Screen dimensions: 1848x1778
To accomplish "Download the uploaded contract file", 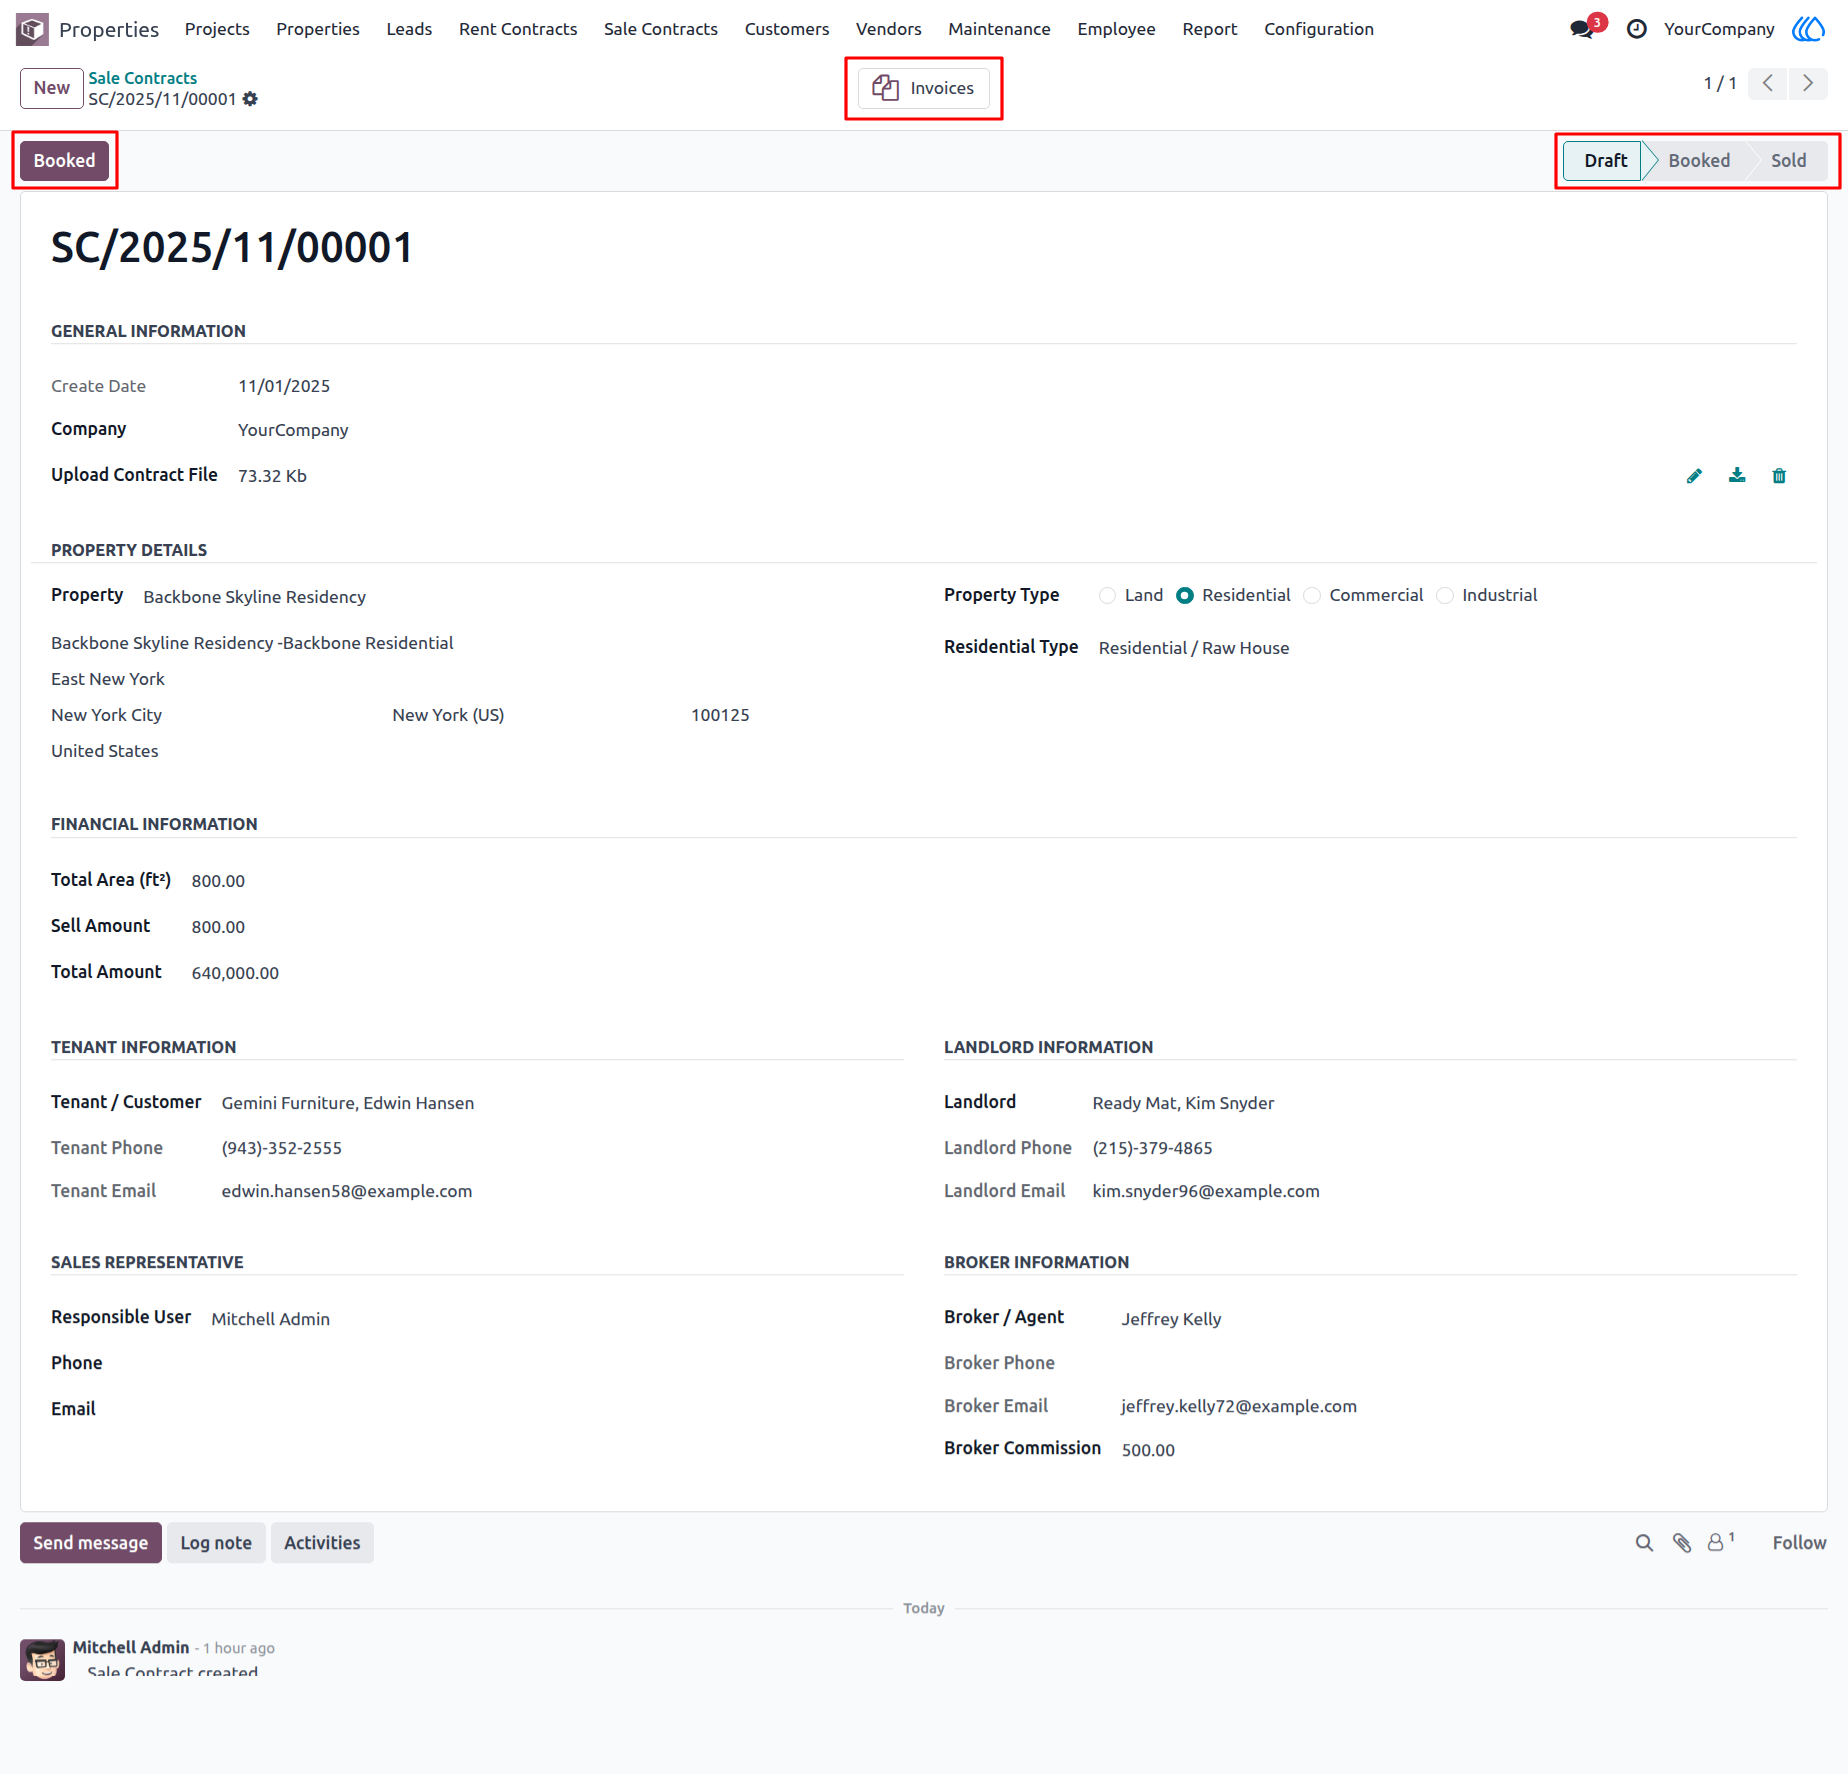I will [1737, 476].
